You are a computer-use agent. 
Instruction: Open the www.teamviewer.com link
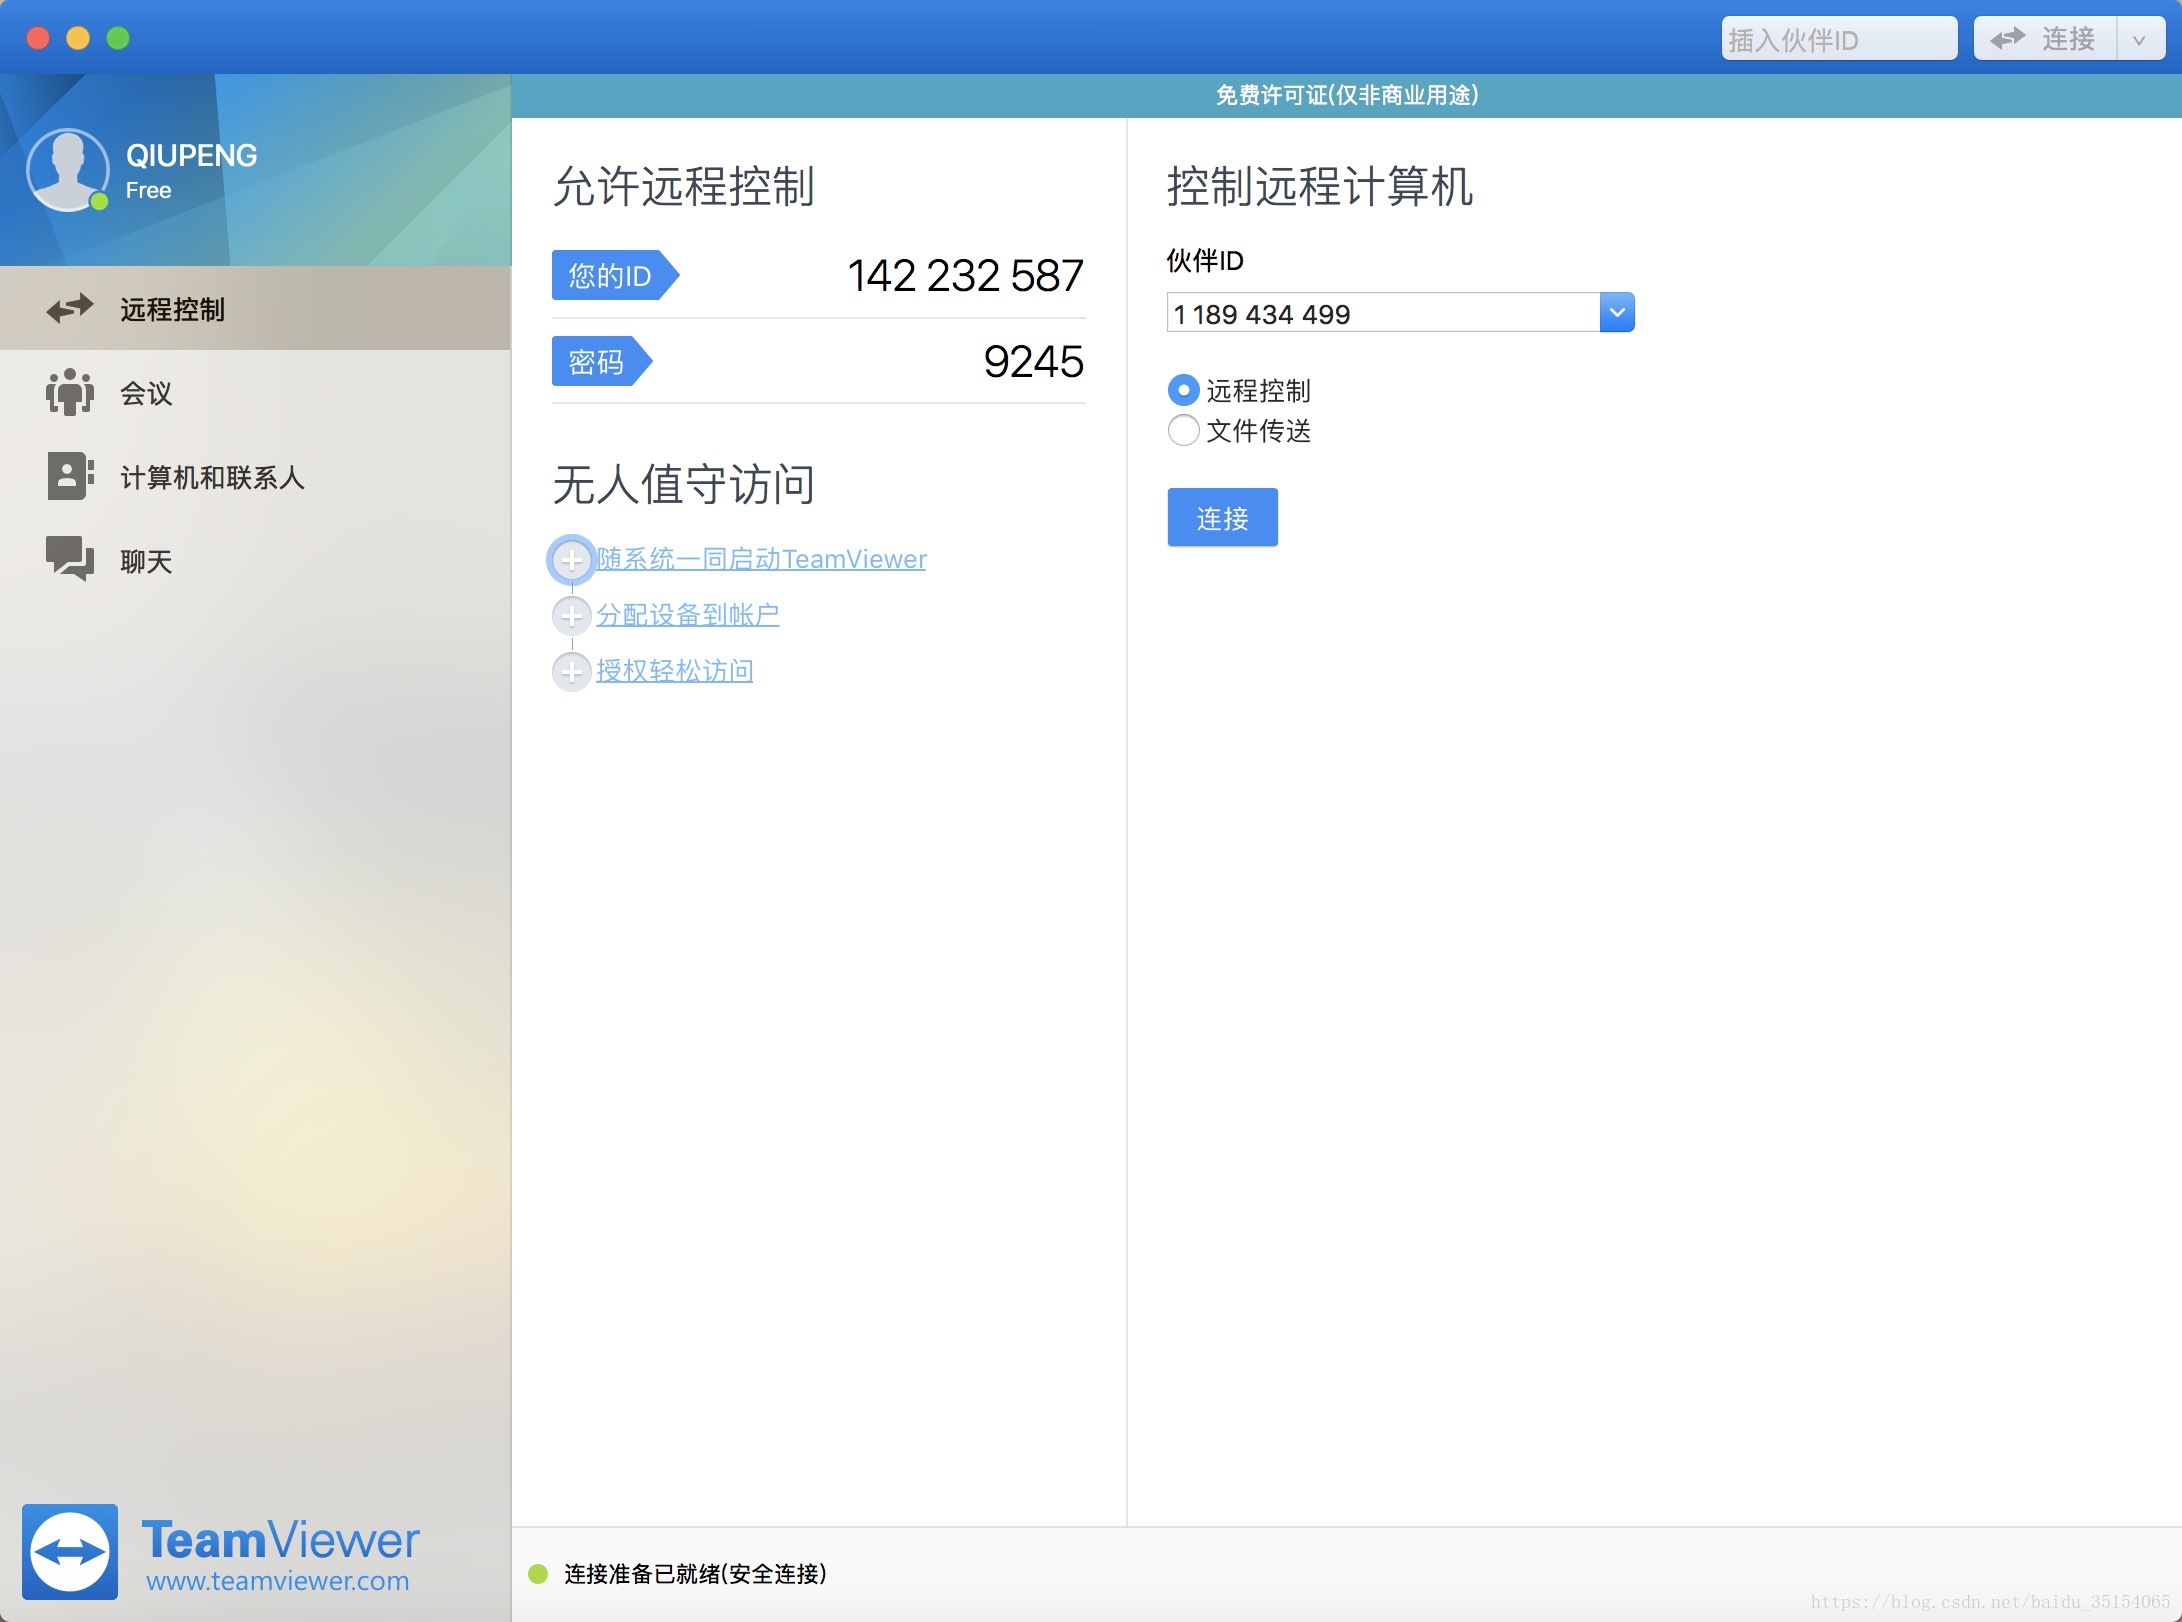pos(277,1581)
